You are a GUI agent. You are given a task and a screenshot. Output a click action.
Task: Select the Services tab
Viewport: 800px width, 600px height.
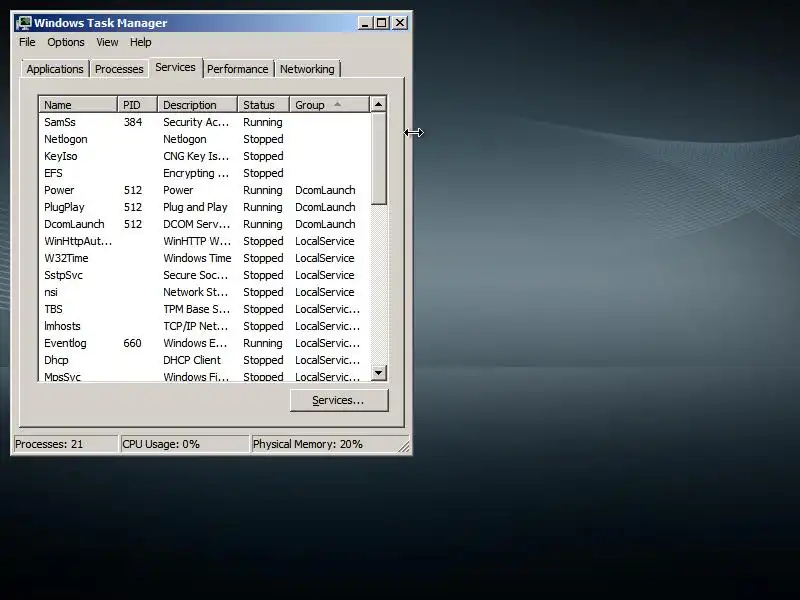coord(175,67)
